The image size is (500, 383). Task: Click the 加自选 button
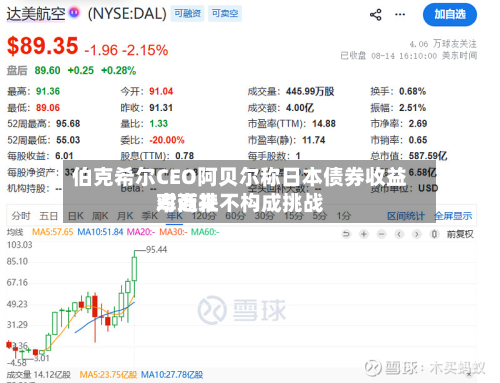tap(450, 15)
